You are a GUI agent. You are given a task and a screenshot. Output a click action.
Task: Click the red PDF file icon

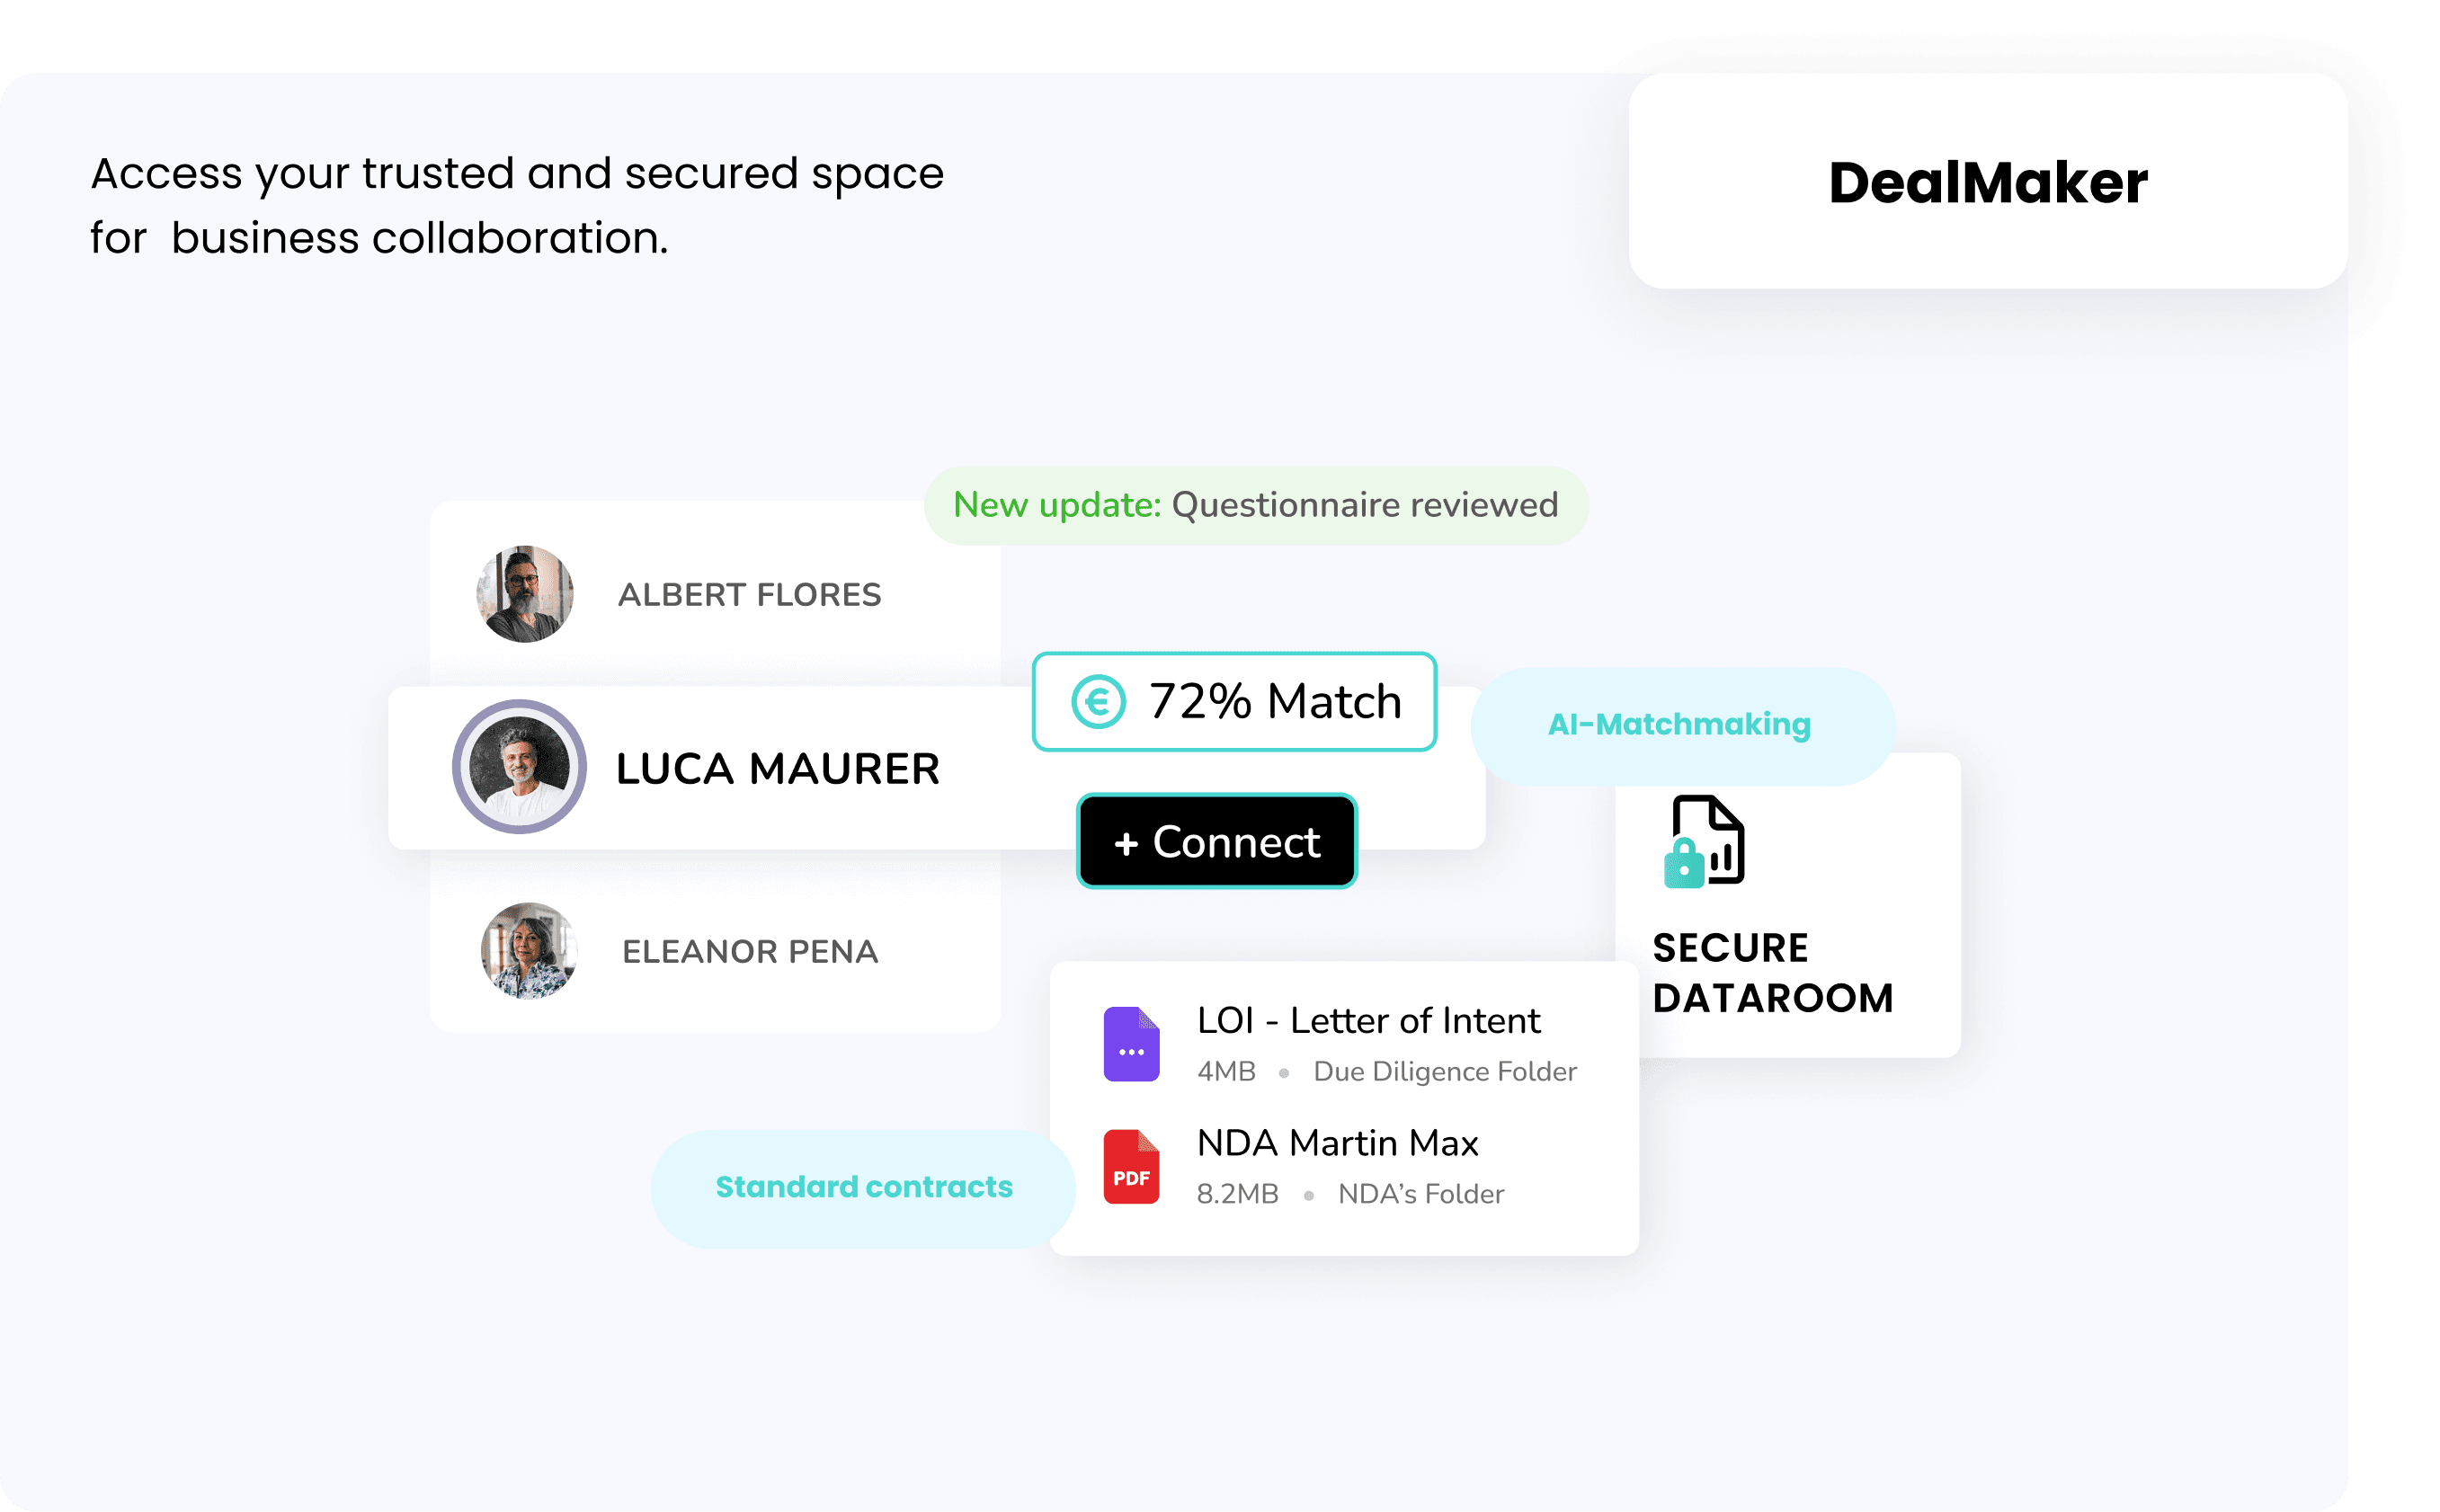[x=1131, y=1167]
